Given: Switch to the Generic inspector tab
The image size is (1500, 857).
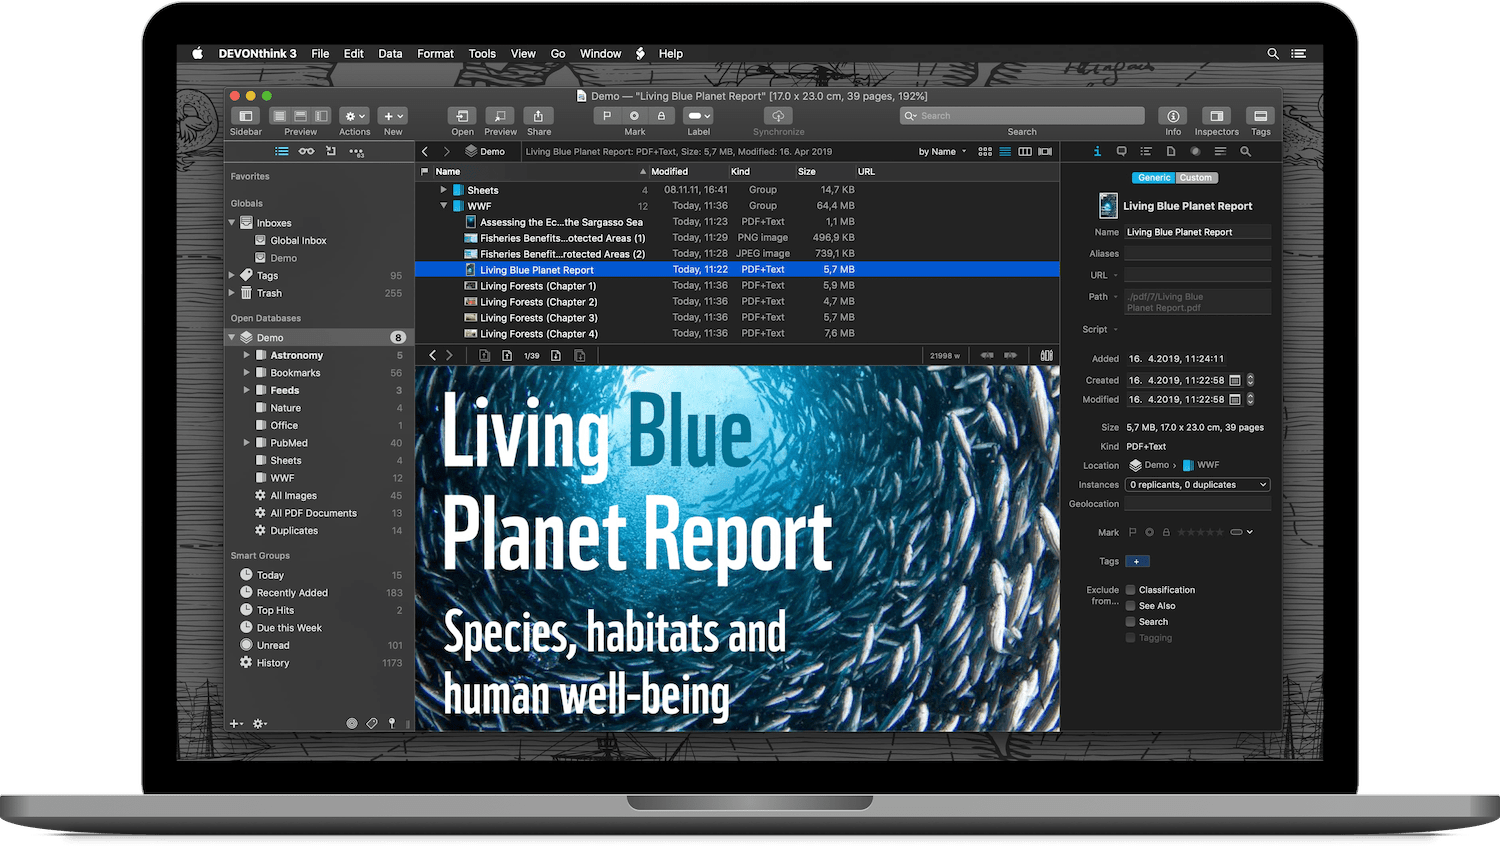Looking at the screenshot, I should click(x=1154, y=178).
